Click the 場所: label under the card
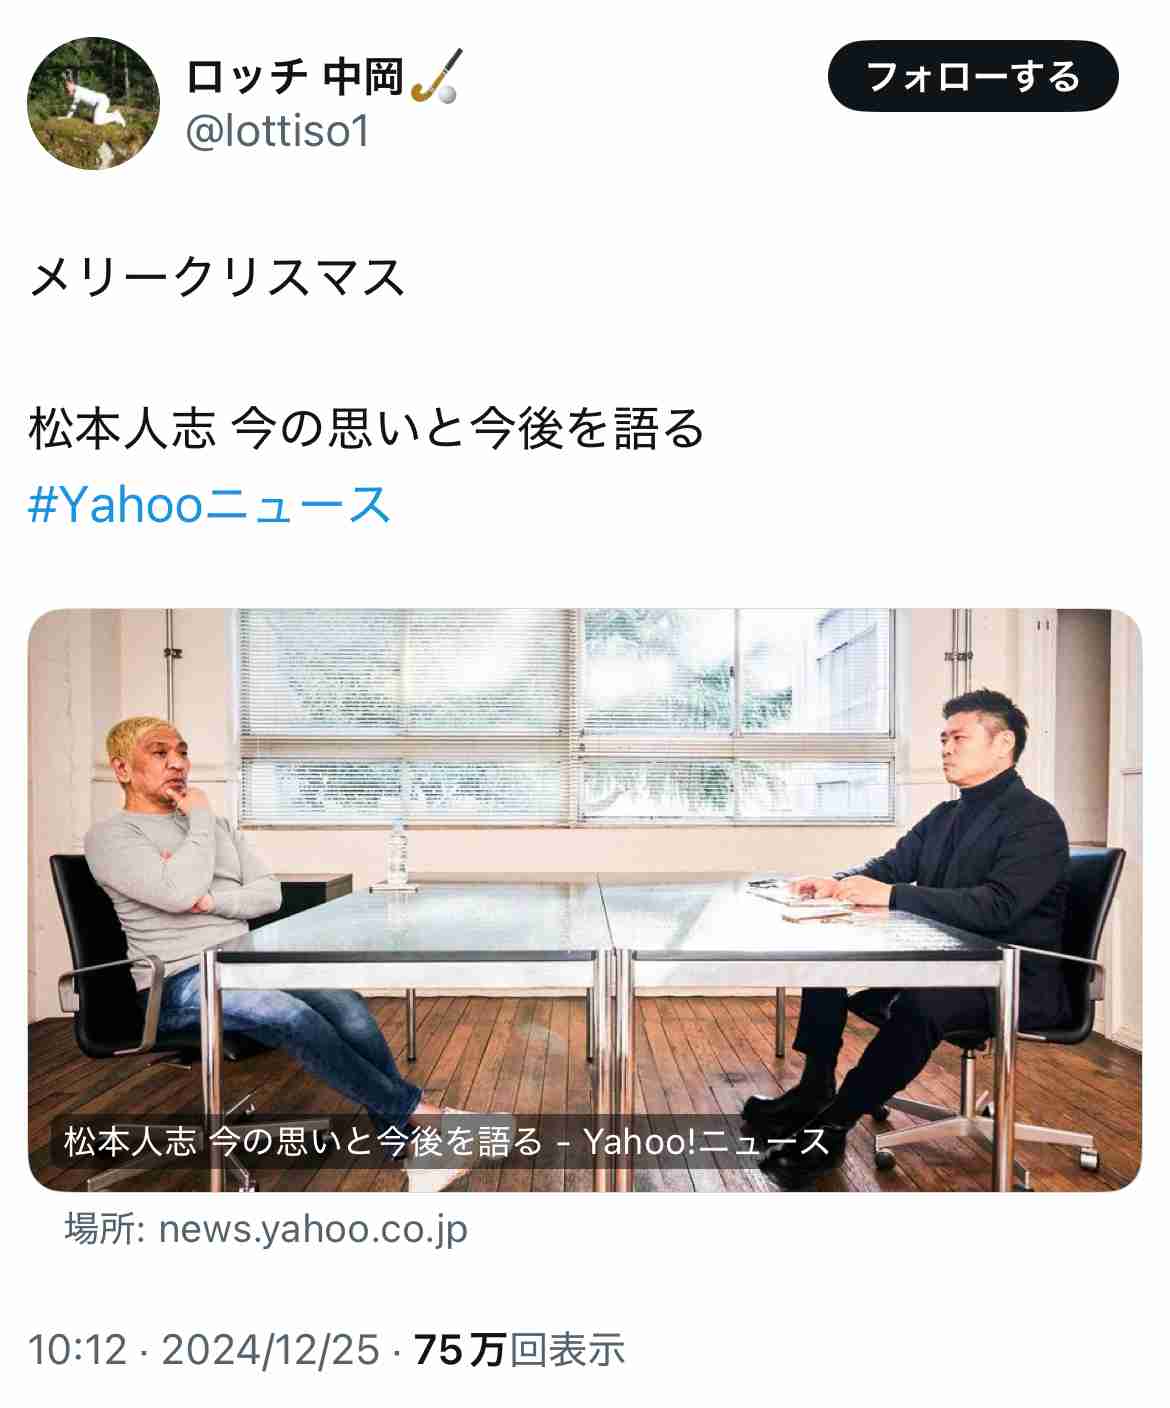This screenshot has height=1408, width=1170. [105, 1229]
